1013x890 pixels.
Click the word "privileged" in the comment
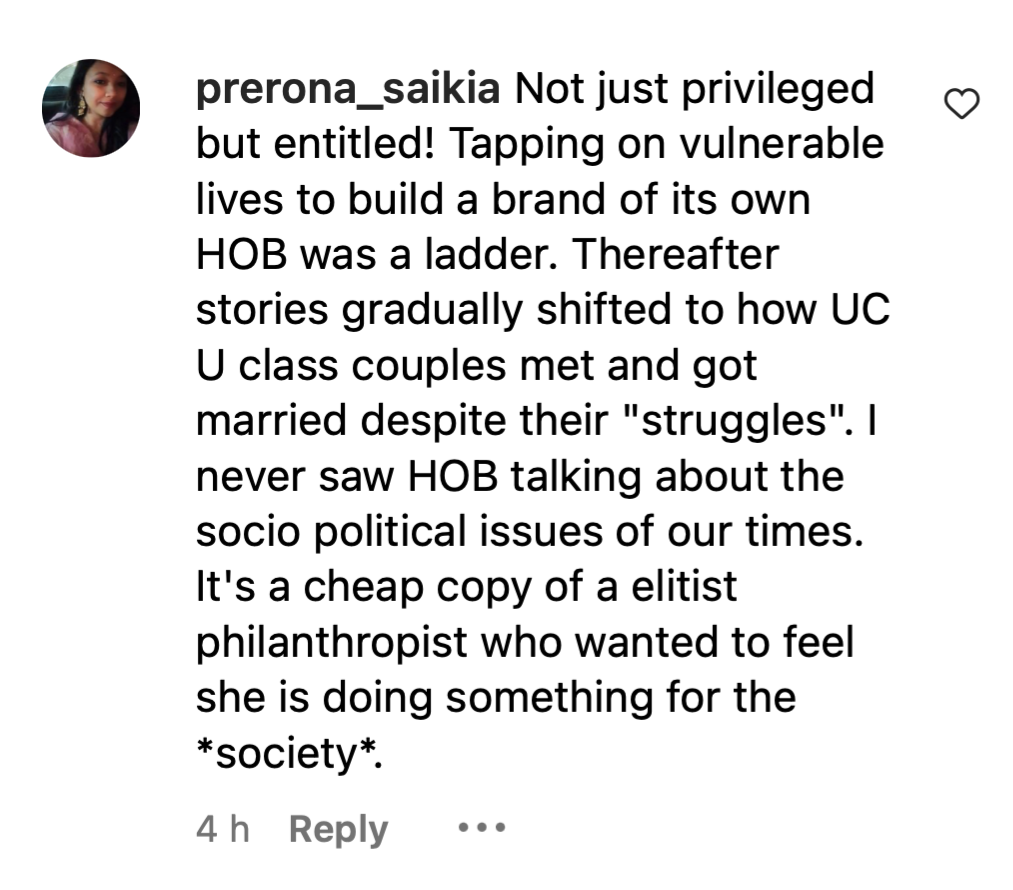778,89
